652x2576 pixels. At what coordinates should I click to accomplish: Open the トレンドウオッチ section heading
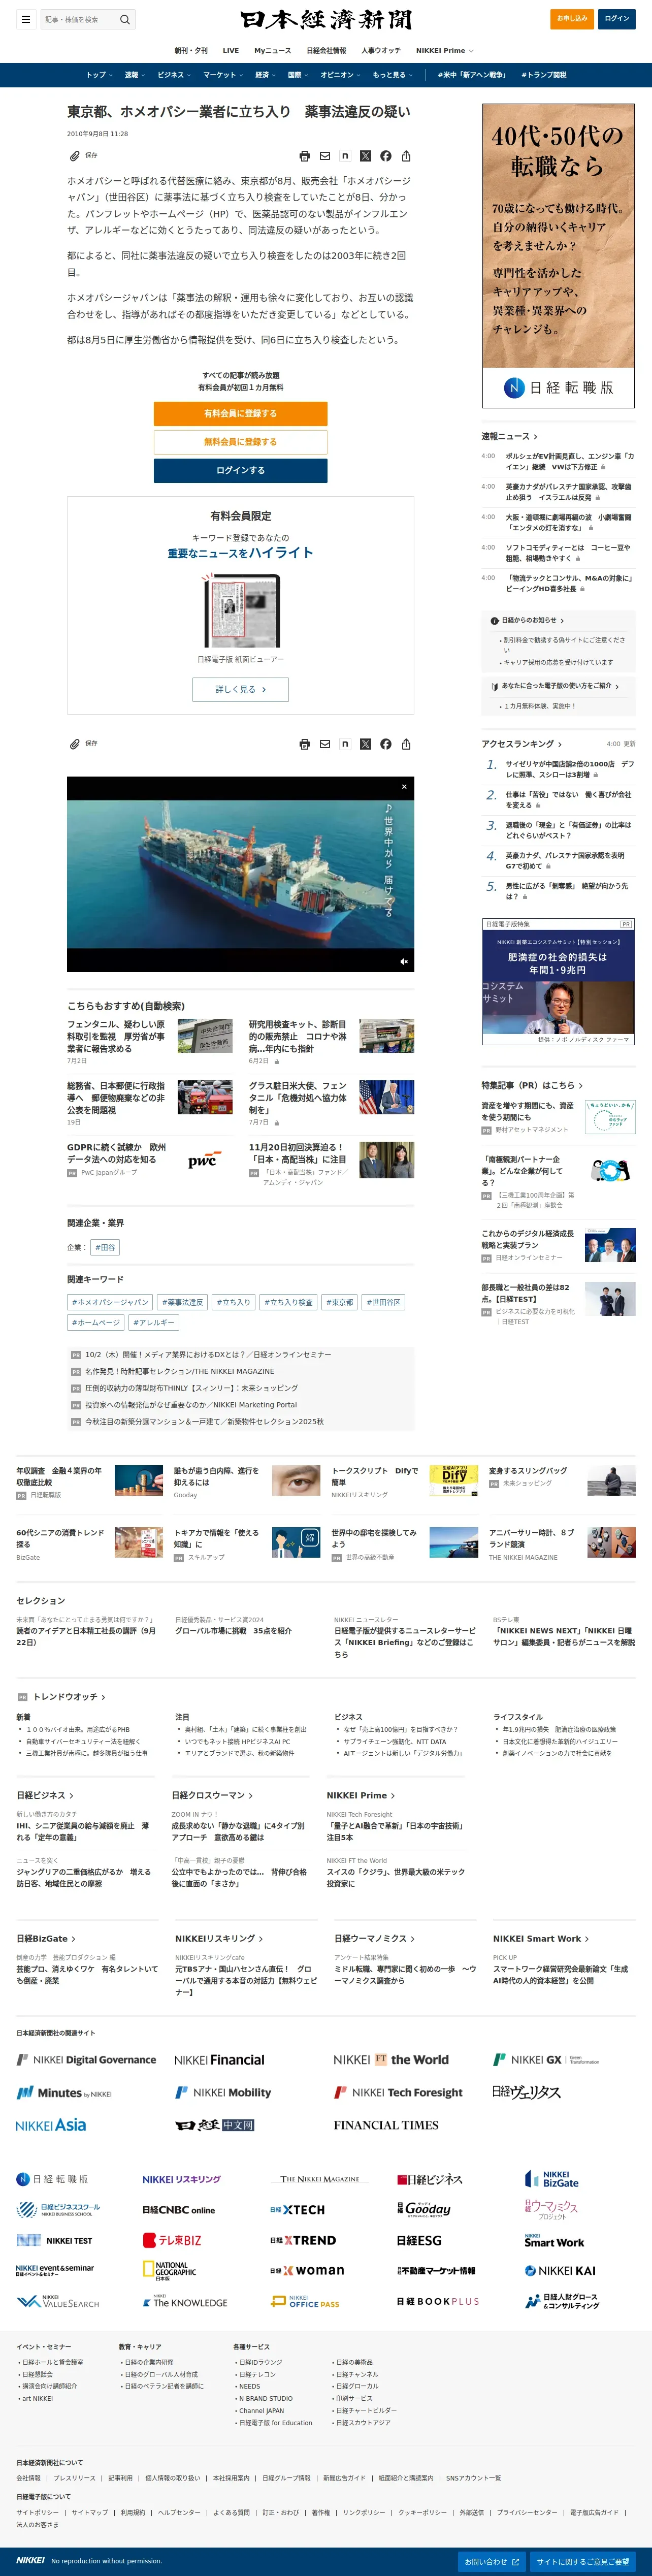coord(69,1697)
